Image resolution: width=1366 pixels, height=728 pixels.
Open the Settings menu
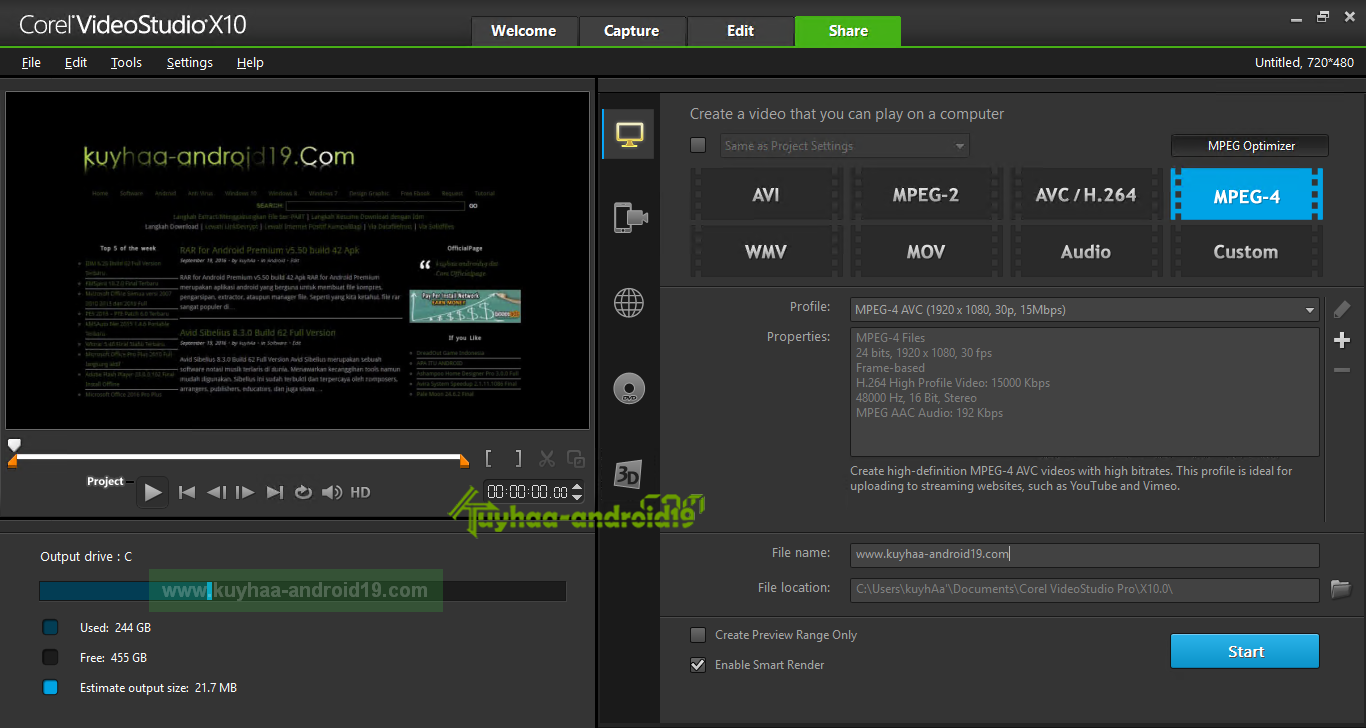tap(190, 62)
